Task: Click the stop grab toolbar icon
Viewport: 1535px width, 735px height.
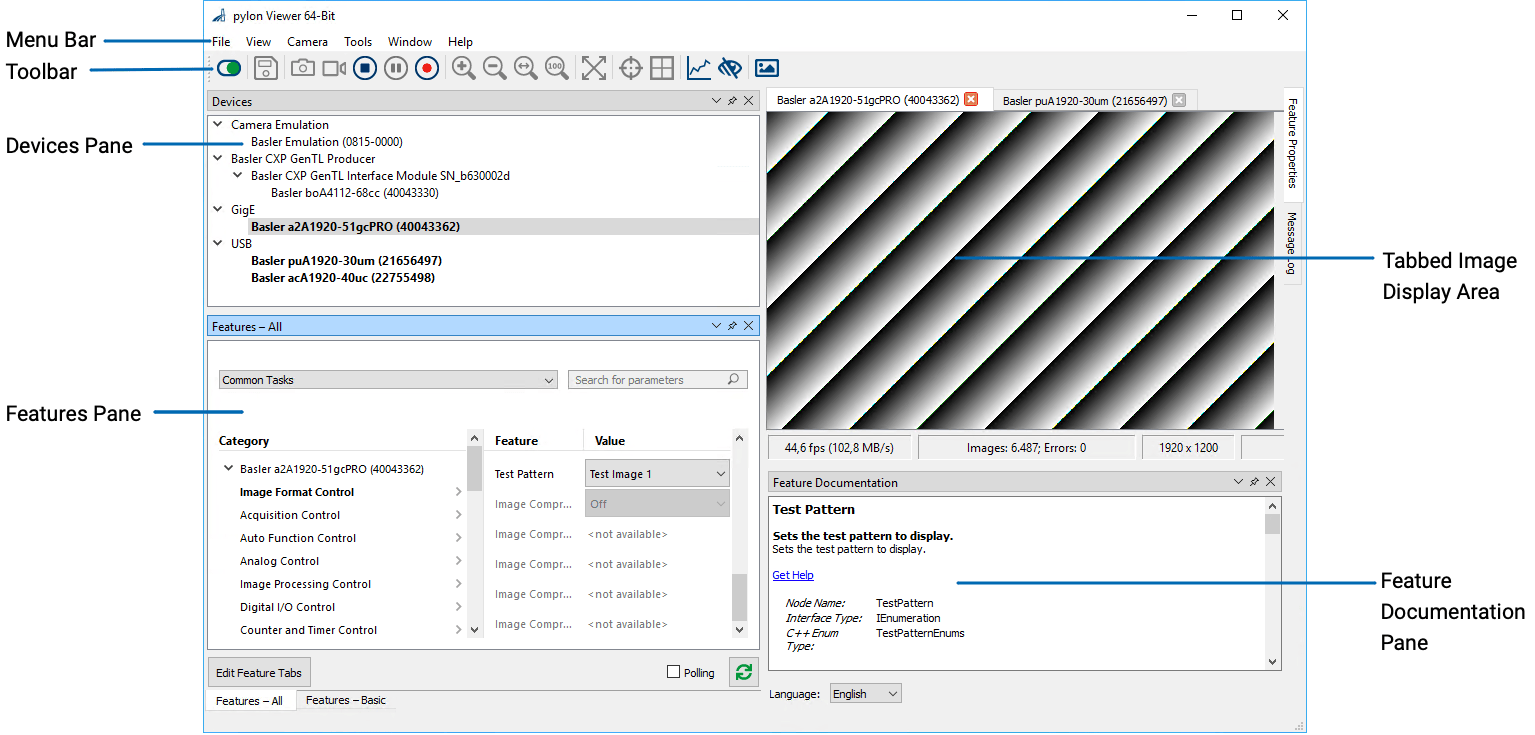Action: coord(365,68)
